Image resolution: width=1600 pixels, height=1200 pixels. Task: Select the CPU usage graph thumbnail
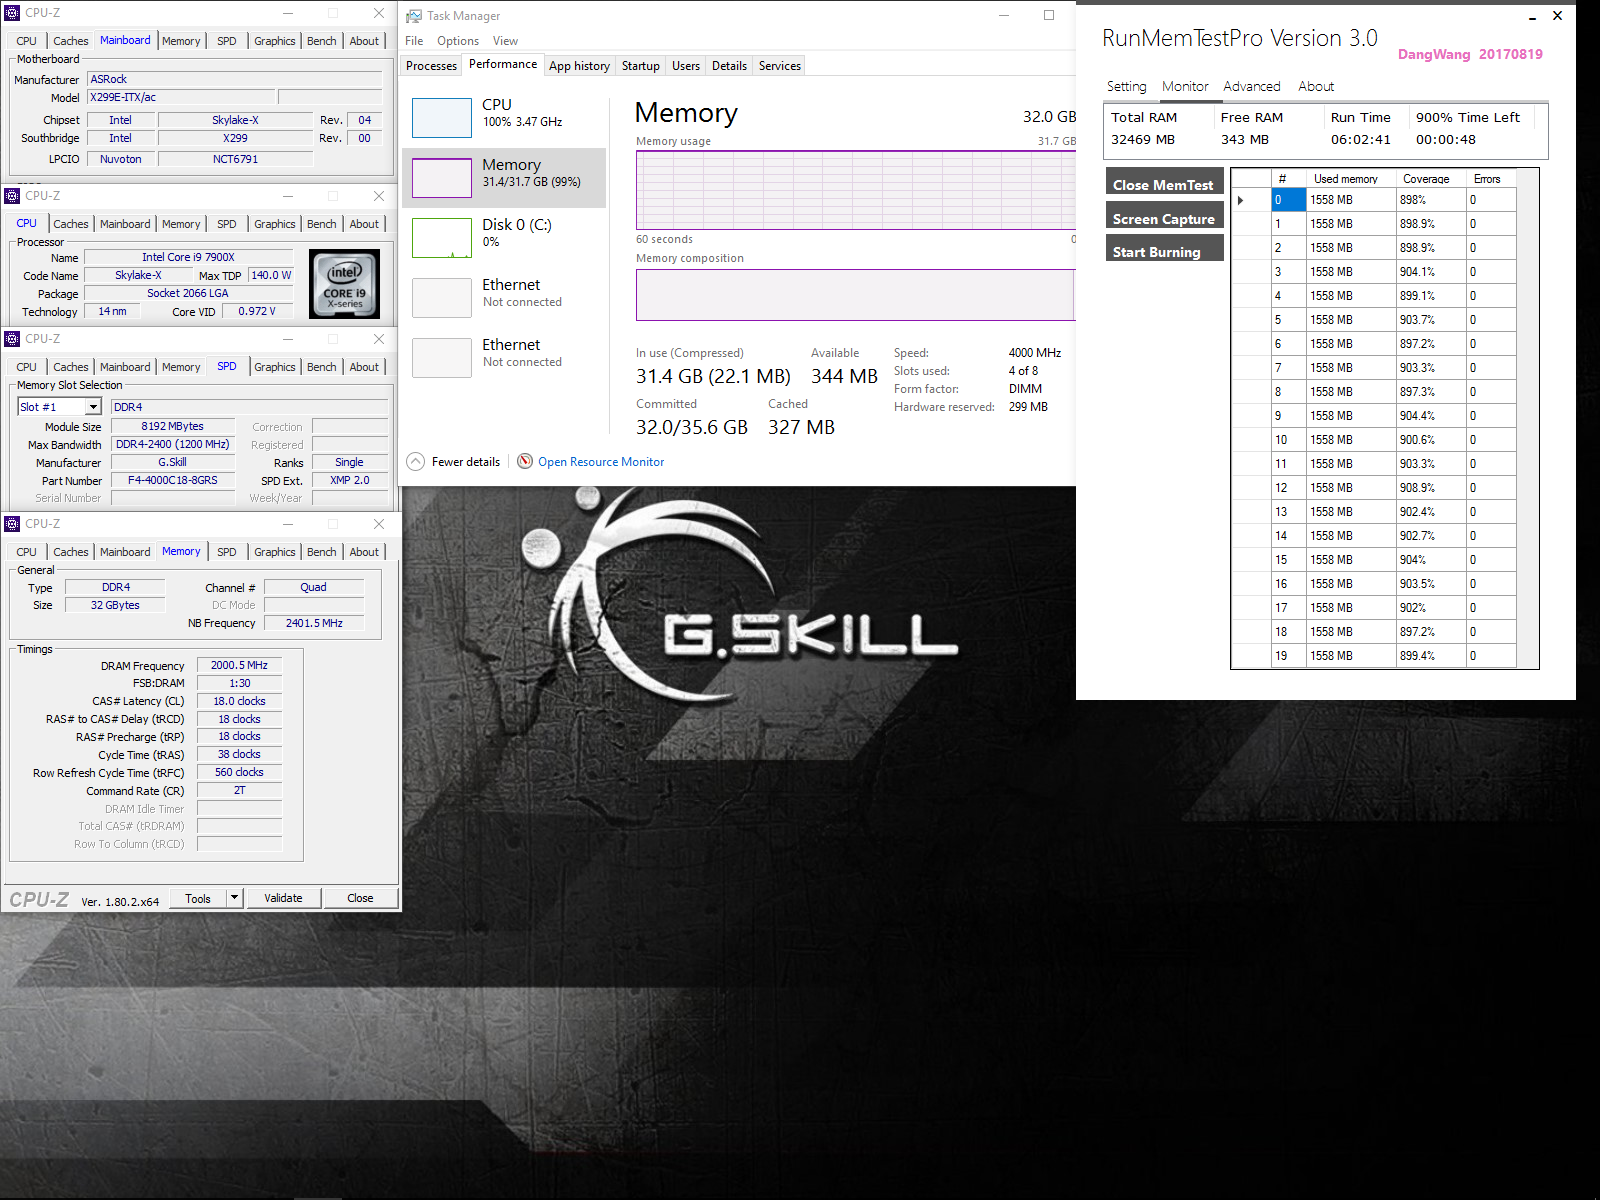tap(441, 118)
